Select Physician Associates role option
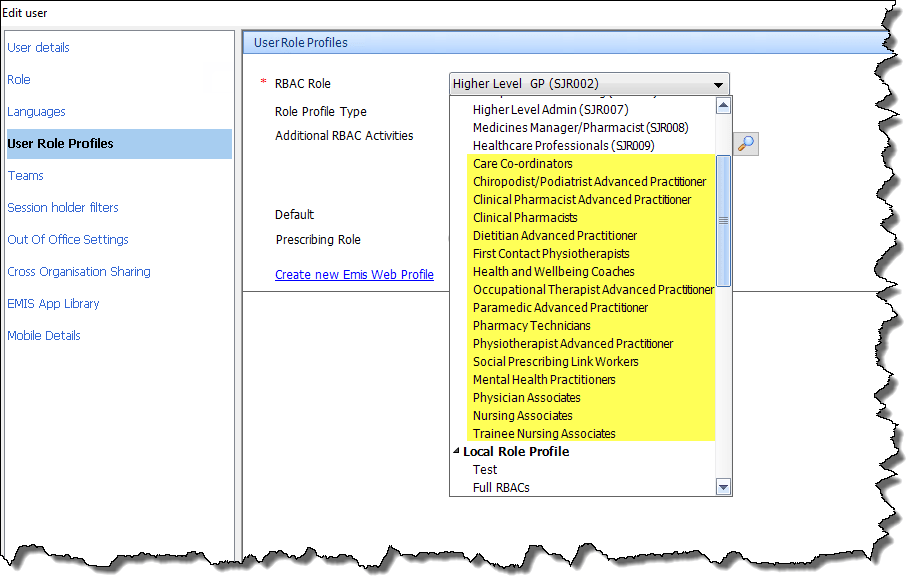The image size is (909, 581). point(527,398)
